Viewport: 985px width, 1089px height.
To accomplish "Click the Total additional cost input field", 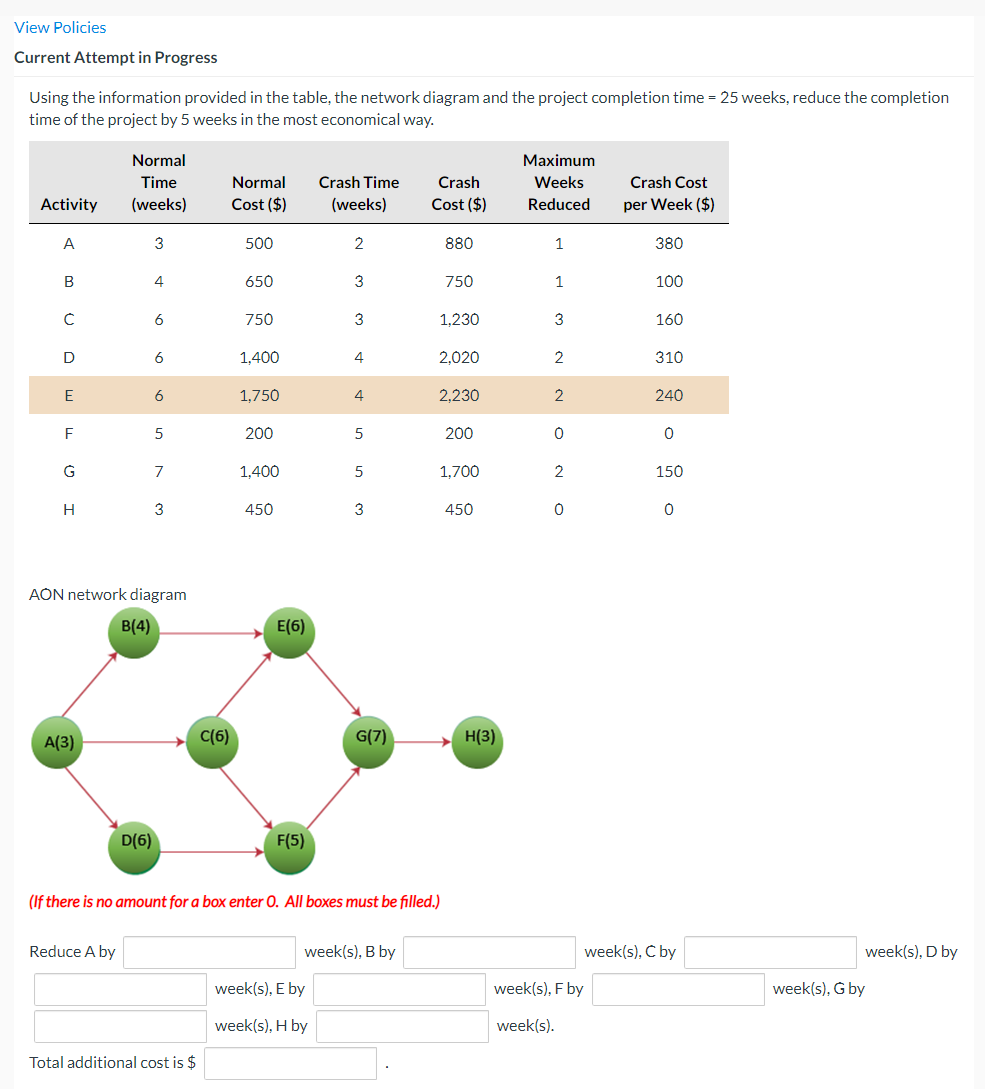I will pyautogui.click(x=290, y=1063).
